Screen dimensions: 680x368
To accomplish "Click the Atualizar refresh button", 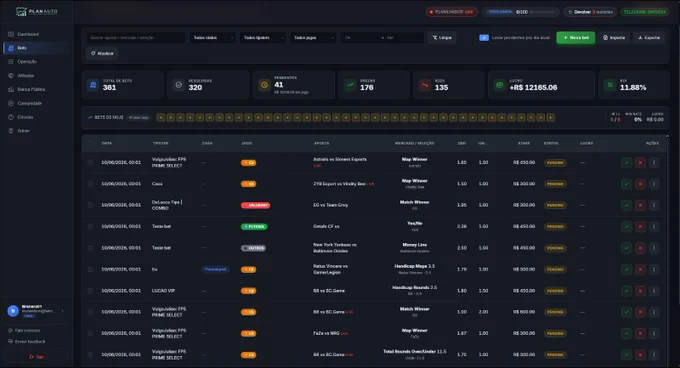I will coord(102,53).
